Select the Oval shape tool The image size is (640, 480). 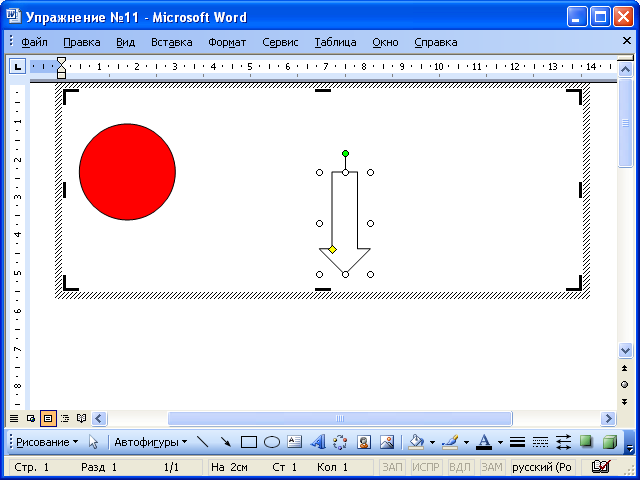pyautogui.click(x=272, y=442)
